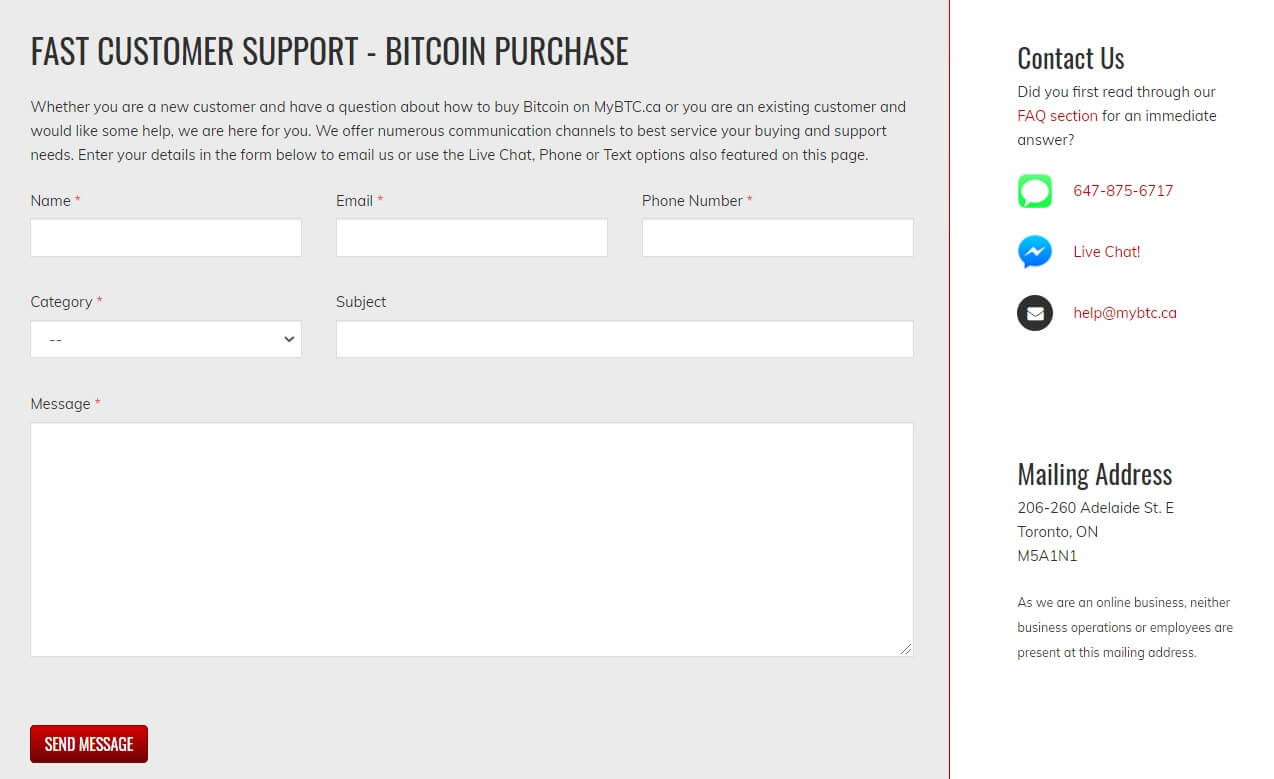Viewport: 1274px width, 779px height.
Task: Click the Name field label
Action: pos(51,201)
